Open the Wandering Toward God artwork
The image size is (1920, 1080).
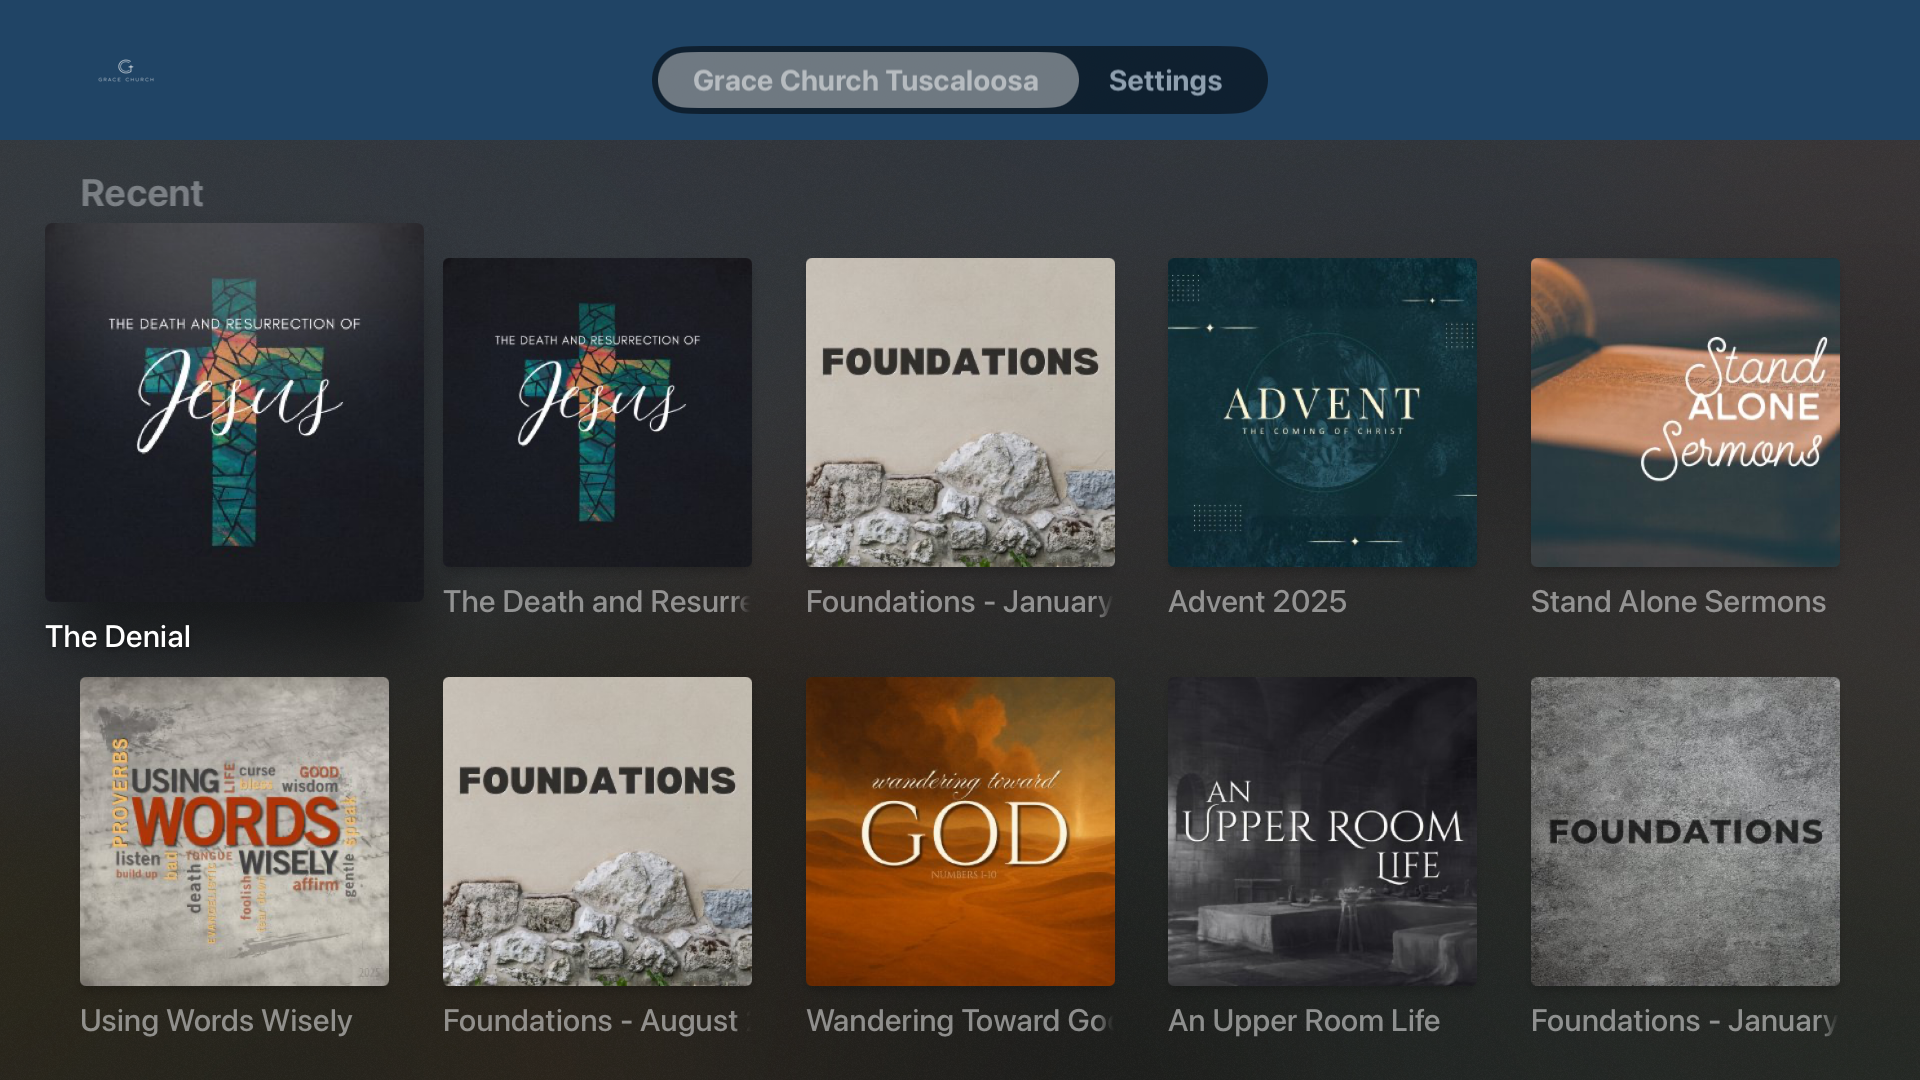[960, 831]
